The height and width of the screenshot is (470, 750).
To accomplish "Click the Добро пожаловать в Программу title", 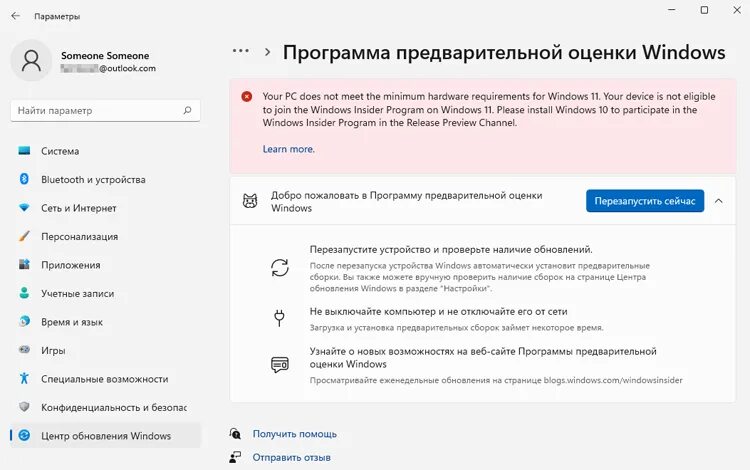I will click(407, 201).
